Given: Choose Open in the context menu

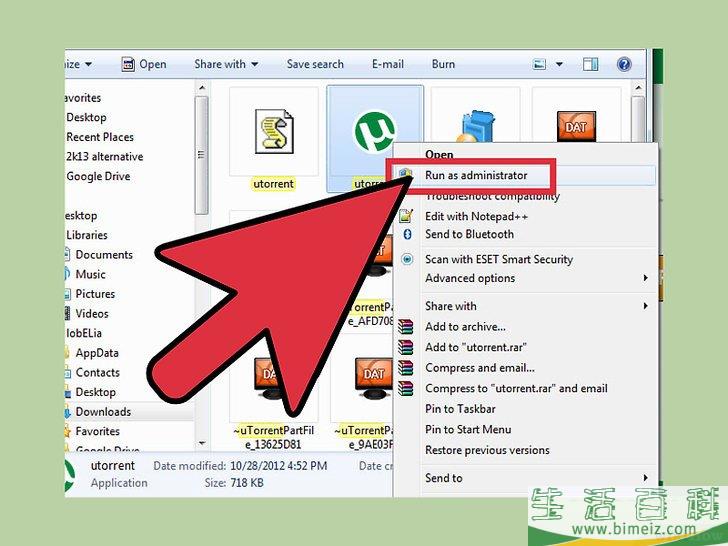Looking at the screenshot, I should tap(439, 155).
